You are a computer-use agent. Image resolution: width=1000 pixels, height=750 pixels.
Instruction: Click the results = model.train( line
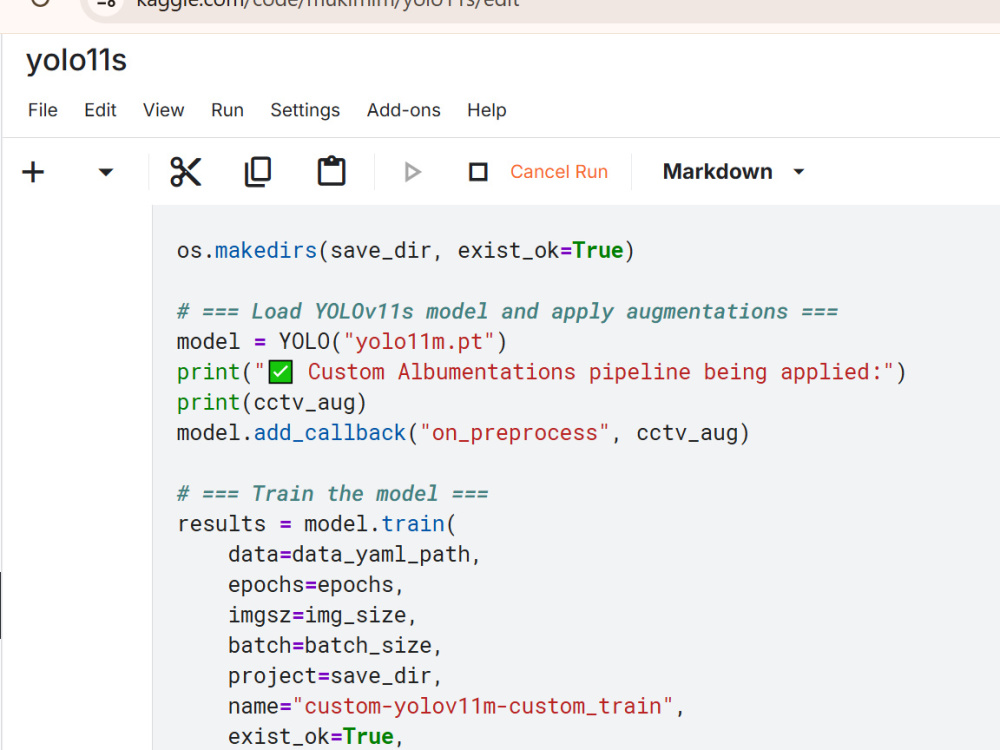tap(316, 524)
